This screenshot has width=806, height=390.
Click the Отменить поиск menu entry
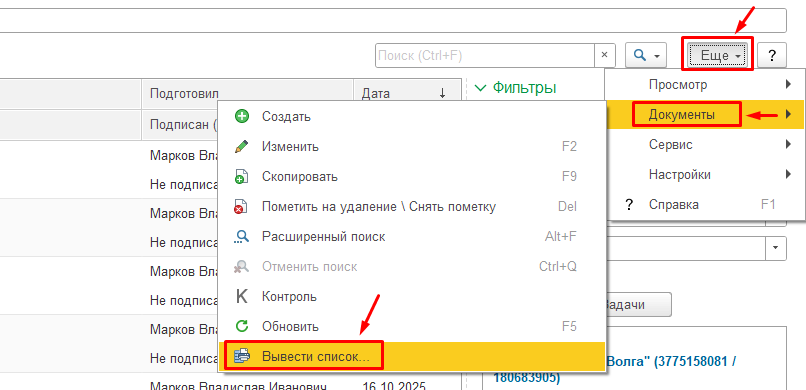coord(413,267)
